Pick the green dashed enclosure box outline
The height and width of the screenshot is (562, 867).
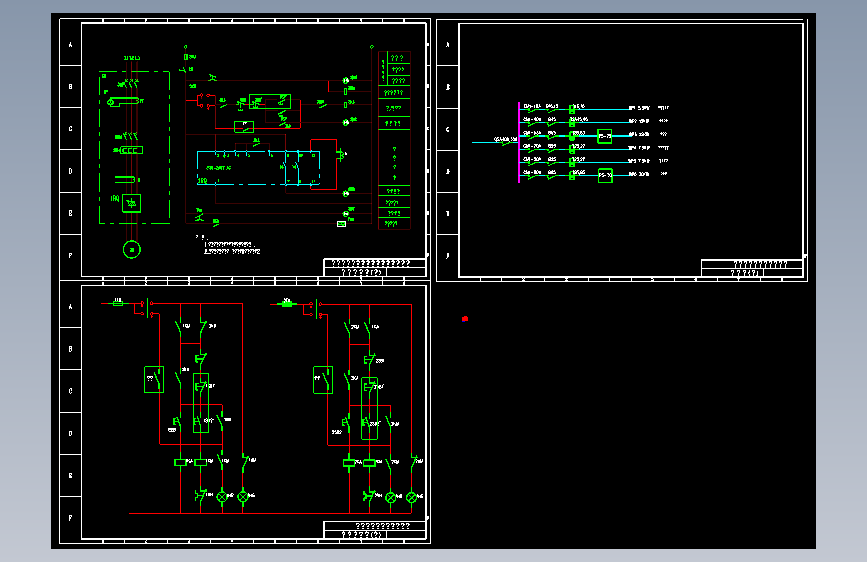tap(134, 147)
